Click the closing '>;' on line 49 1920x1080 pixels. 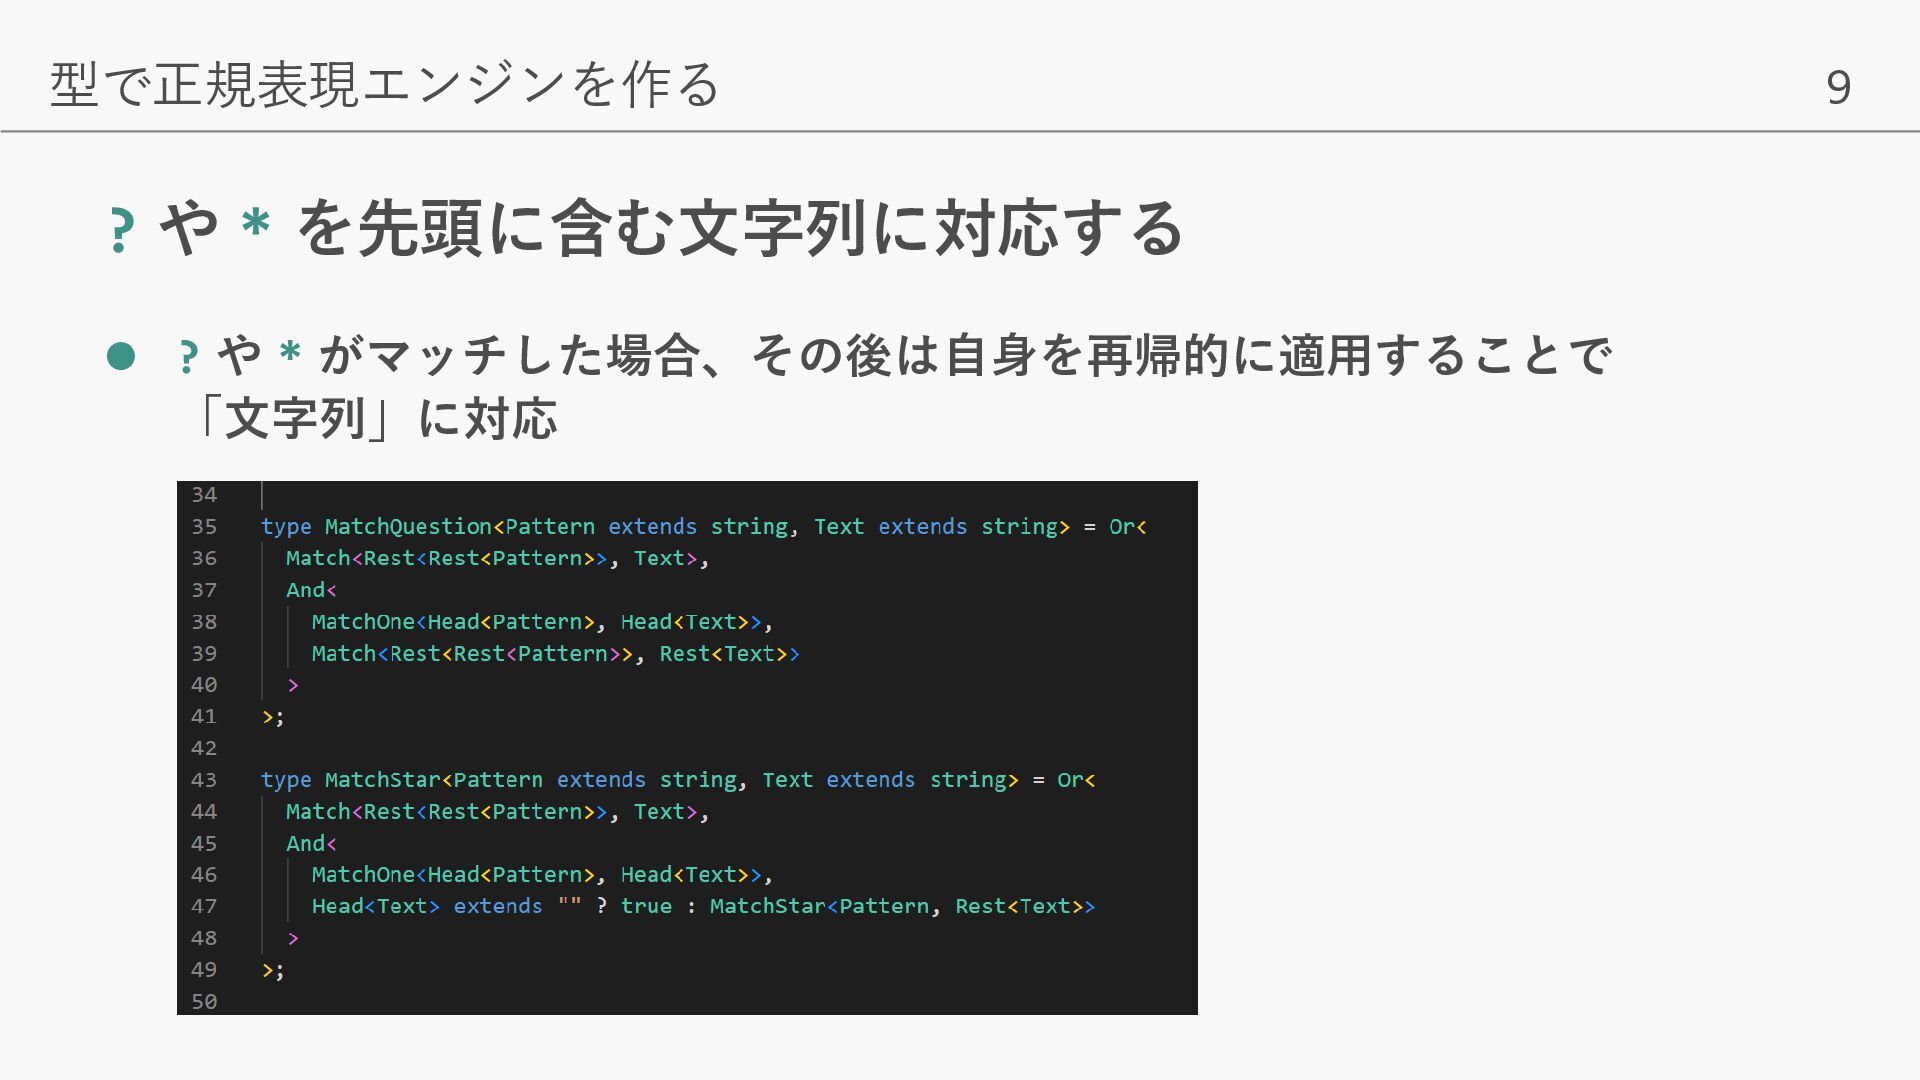coord(272,970)
